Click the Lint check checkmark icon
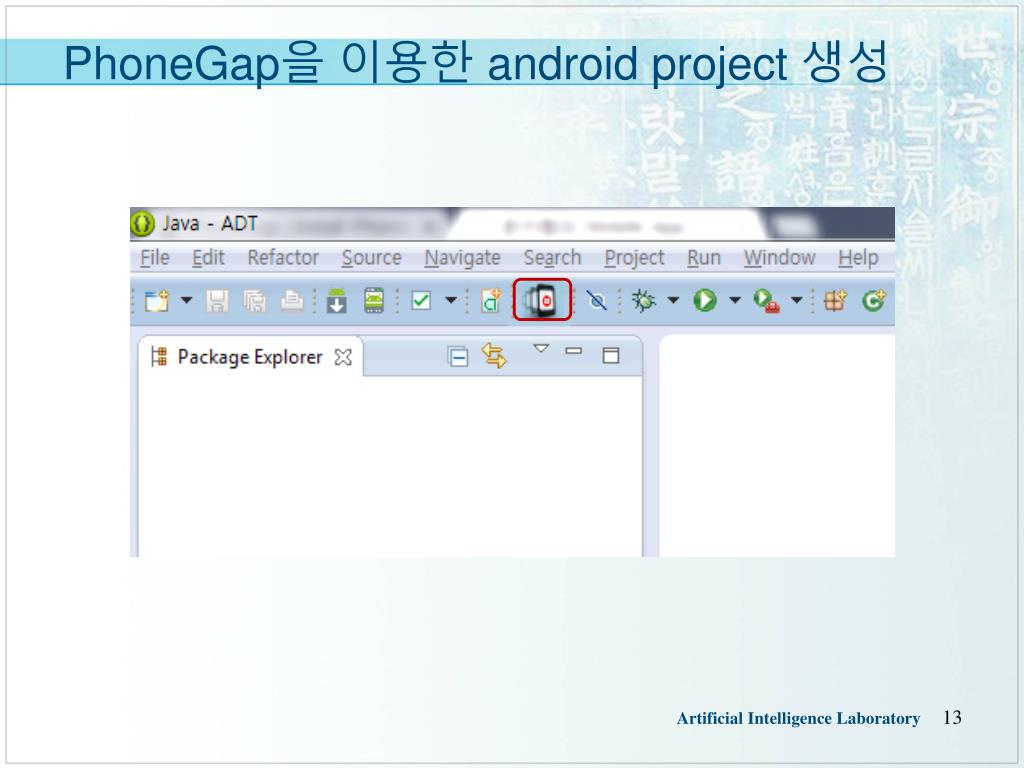Screen dimensions: 1024x768 pos(421,300)
